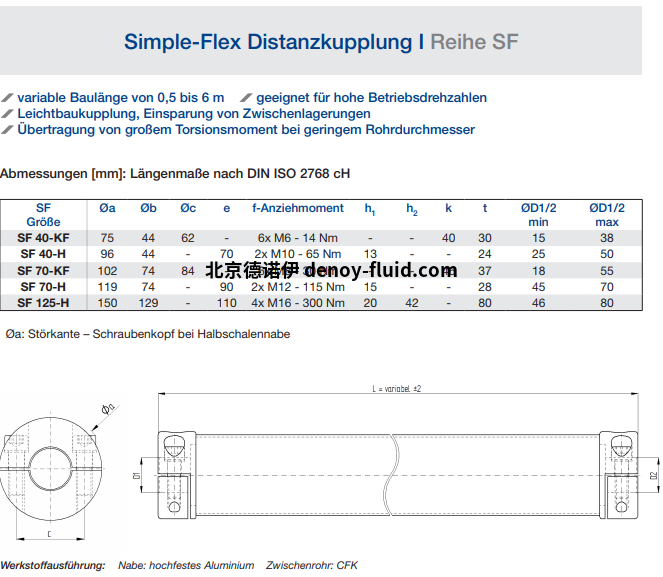Click '2x M12 - 115 Nm' torque cell

[298, 287]
